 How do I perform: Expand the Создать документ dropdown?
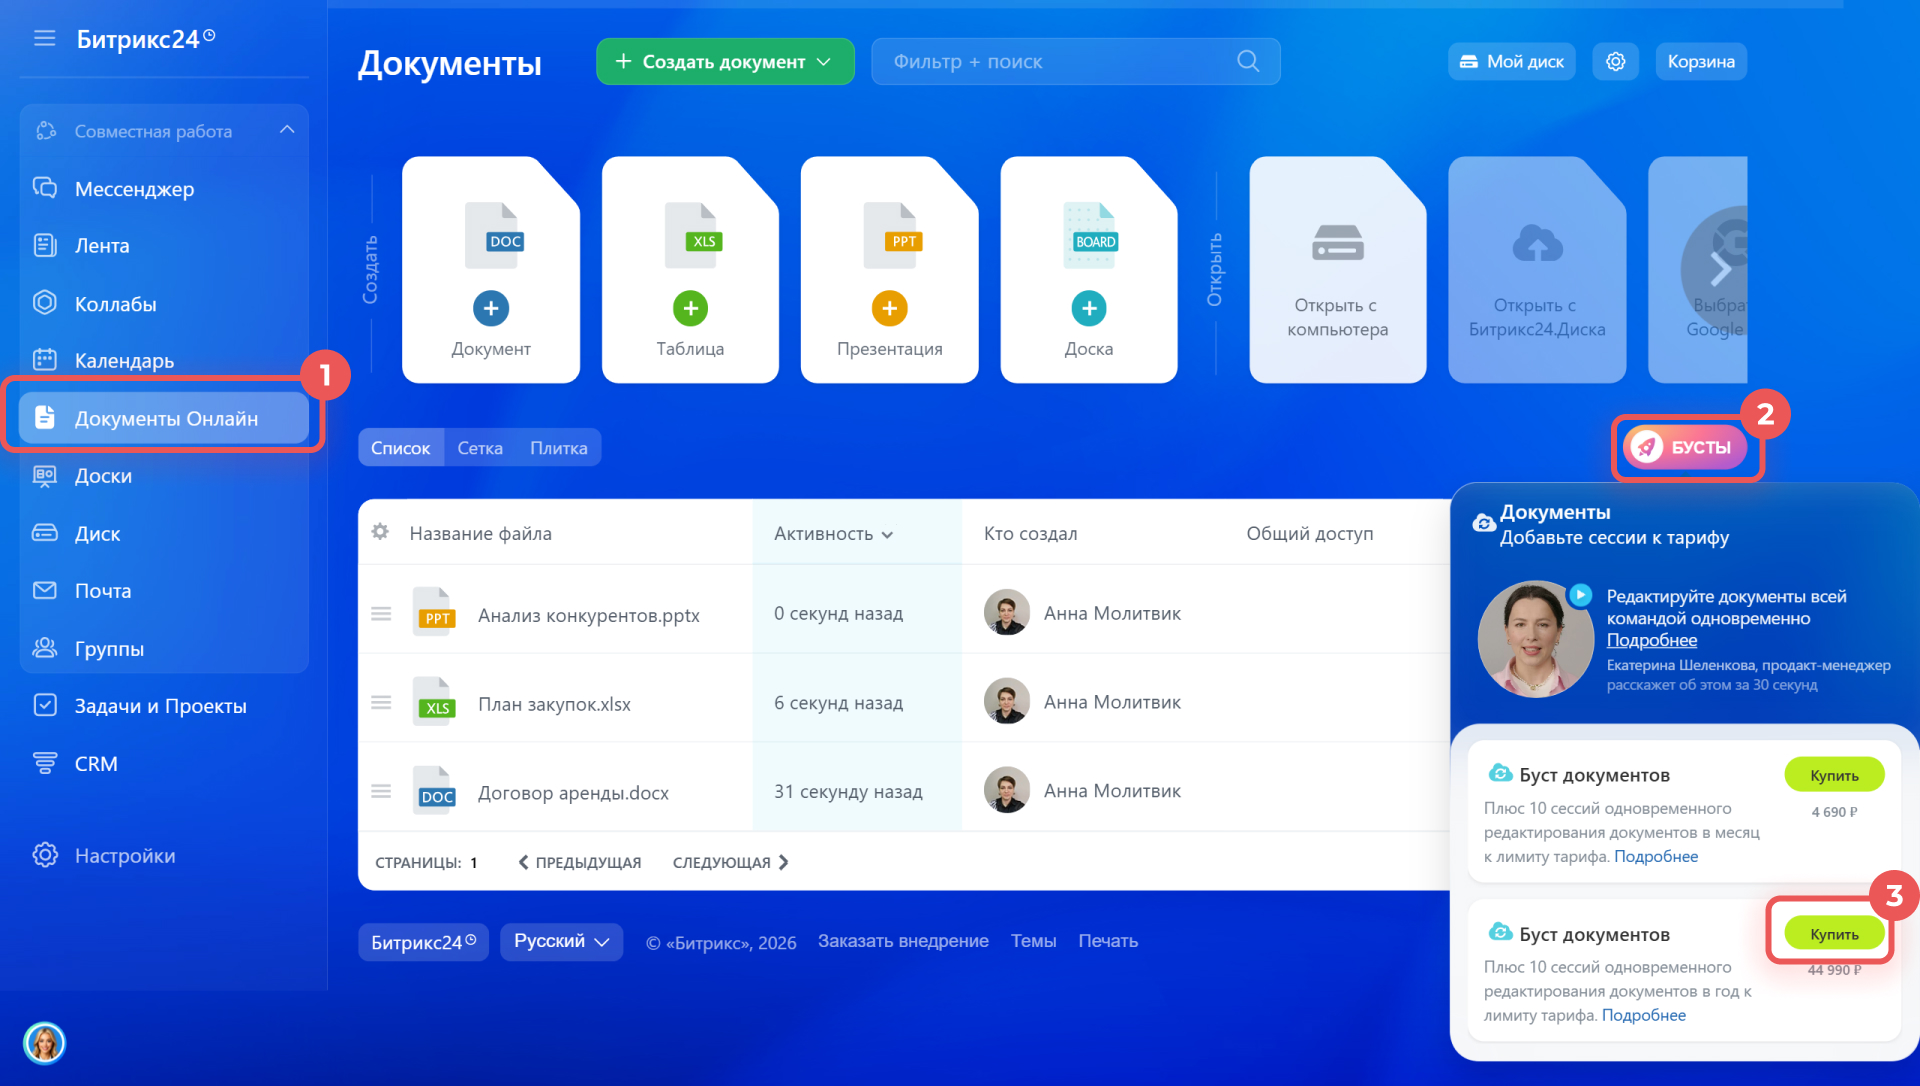click(824, 62)
